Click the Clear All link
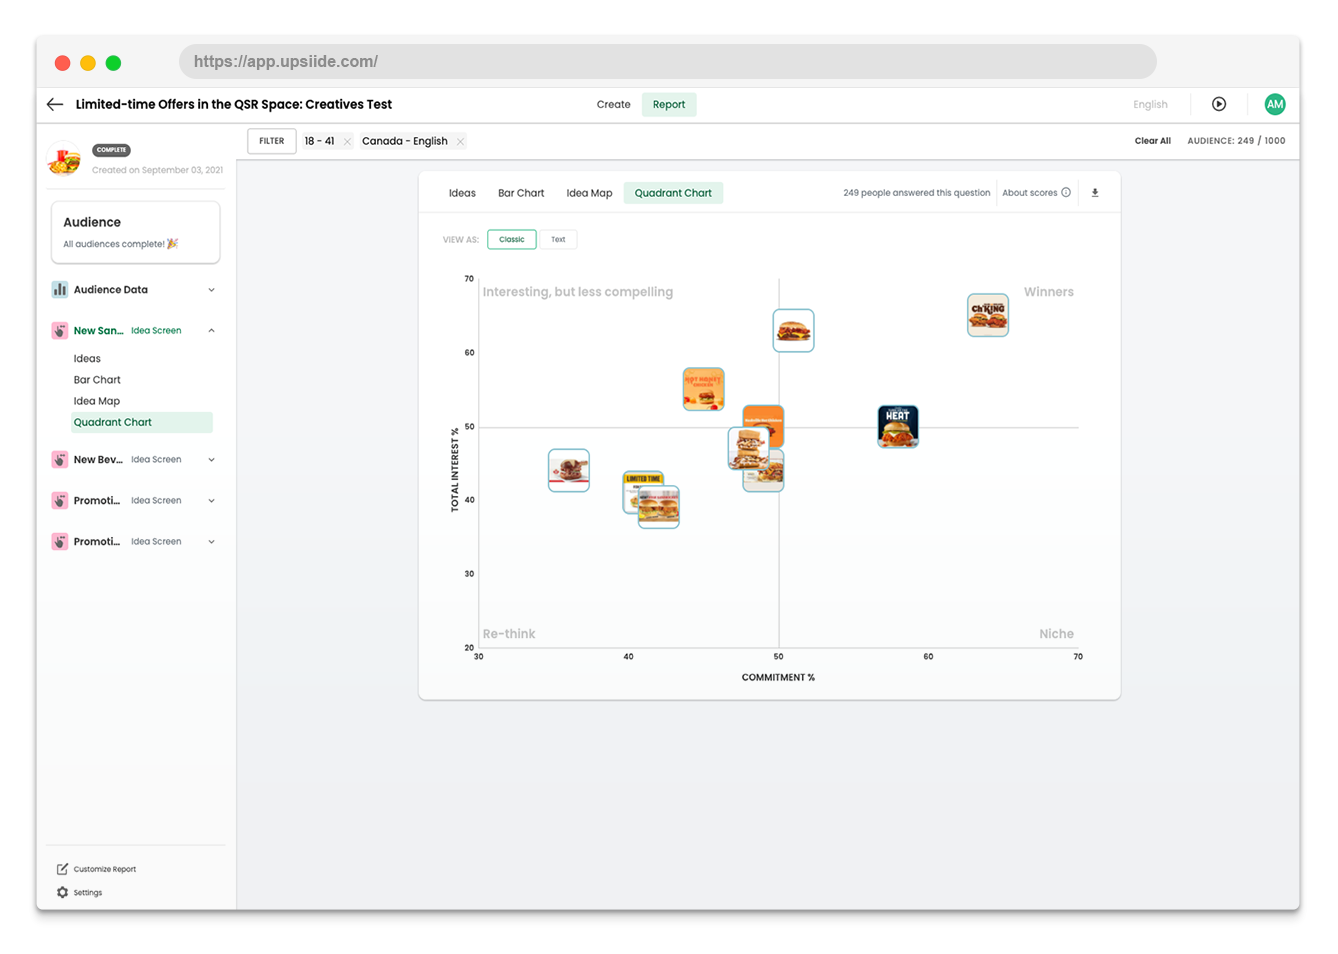 (1152, 141)
